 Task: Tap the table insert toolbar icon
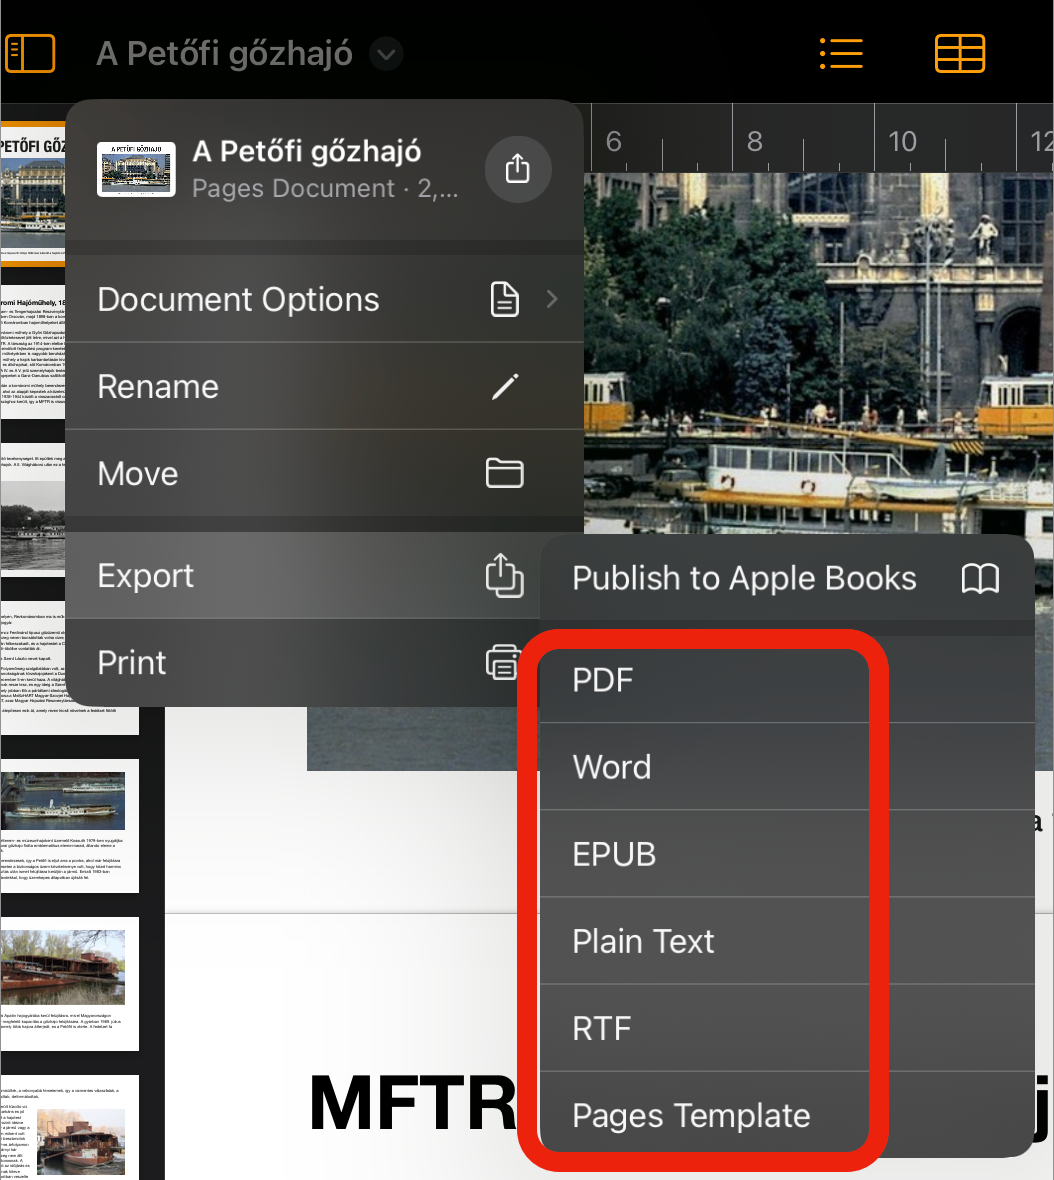point(959,53)
